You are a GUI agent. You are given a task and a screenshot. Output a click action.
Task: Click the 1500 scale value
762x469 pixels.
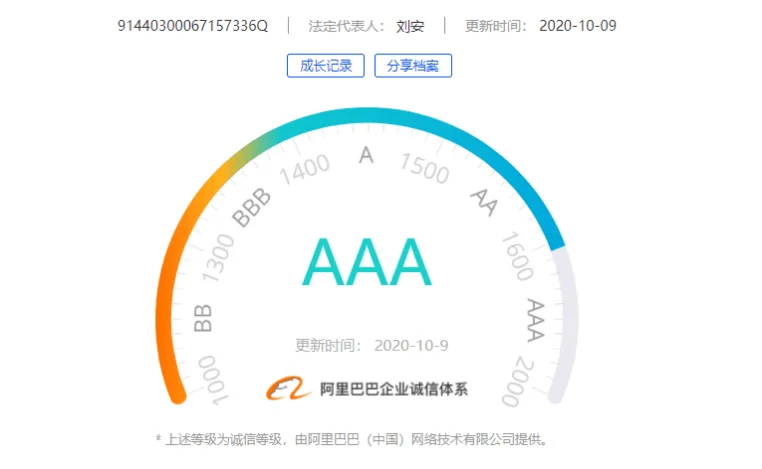click(x=425, y=169)
